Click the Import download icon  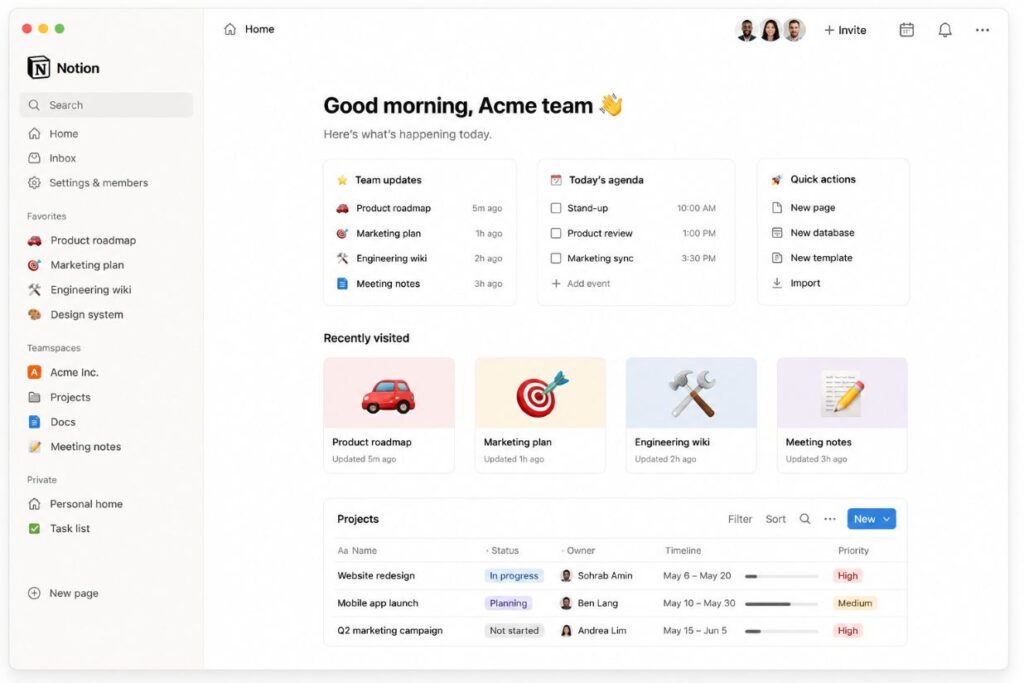pos(777,283)
